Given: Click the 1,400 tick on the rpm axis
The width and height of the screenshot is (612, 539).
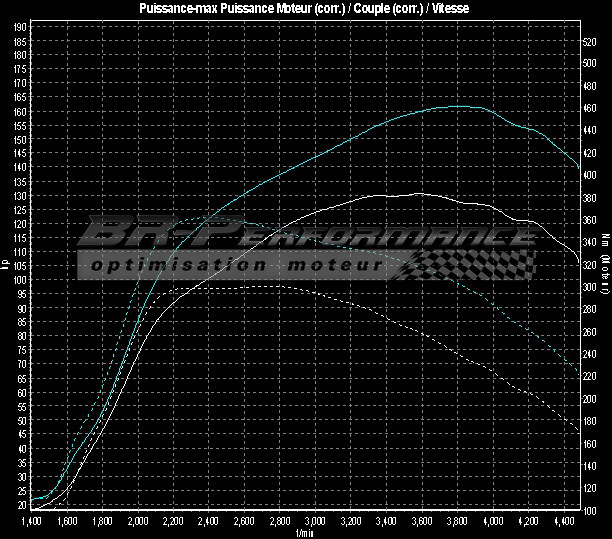Looking at the screenshot, I should tap(31, 522).
